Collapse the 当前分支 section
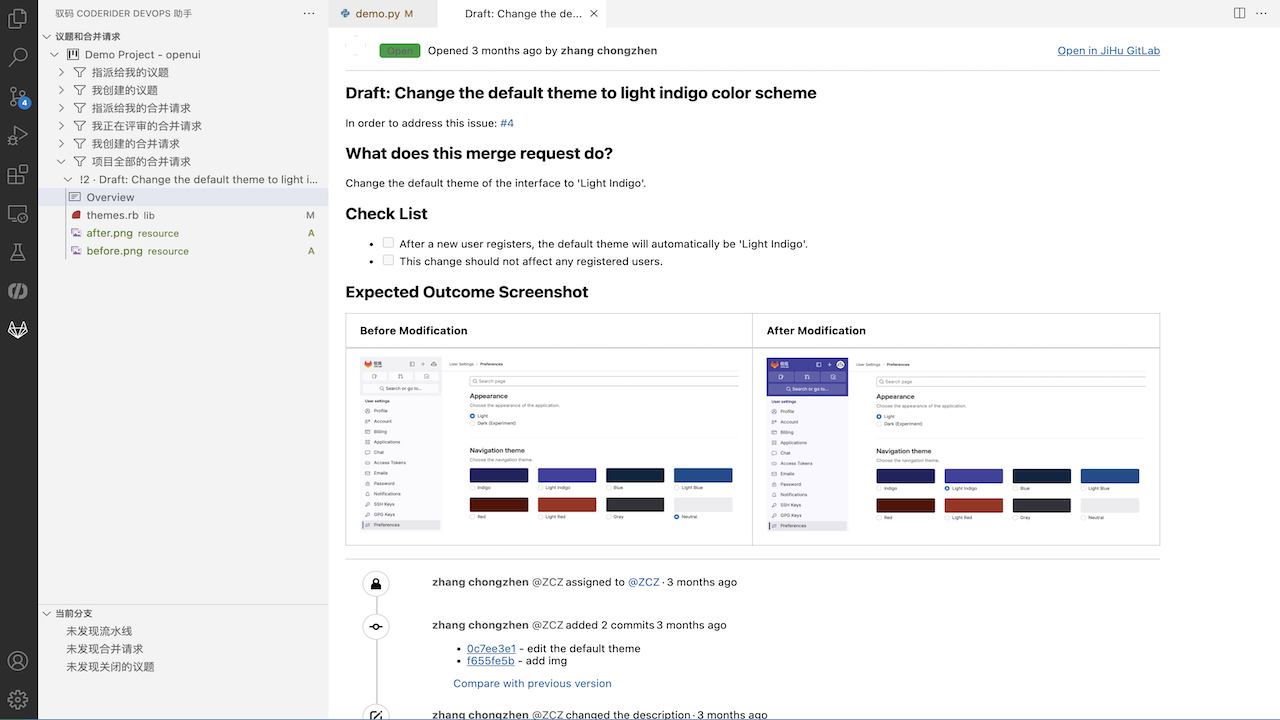This screenshot has height=720, width=1280. 46,613
